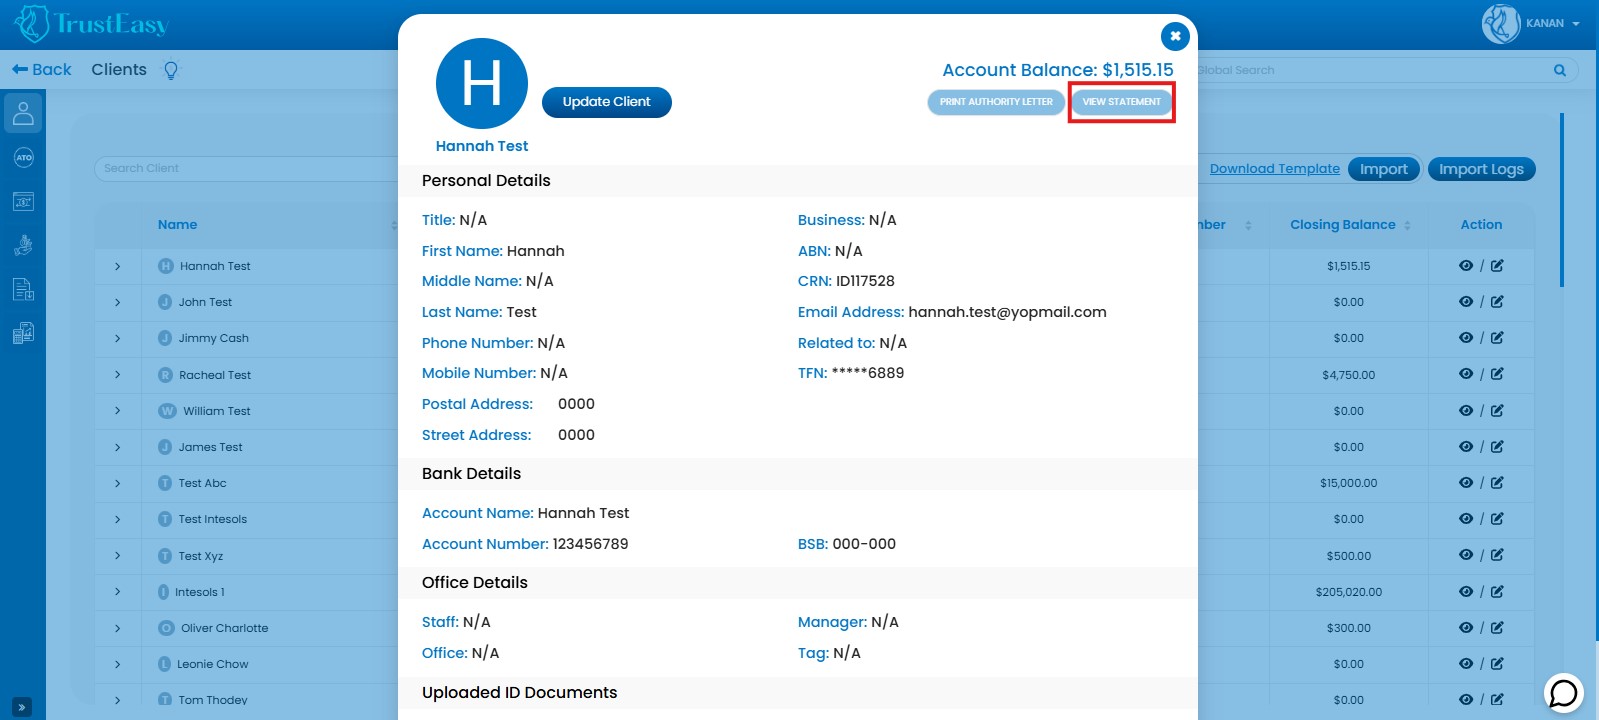Viewport: 1599px width, 720px height.
Task: Click the Clients person icon in sidebar
Action: (x=23, y=114)
